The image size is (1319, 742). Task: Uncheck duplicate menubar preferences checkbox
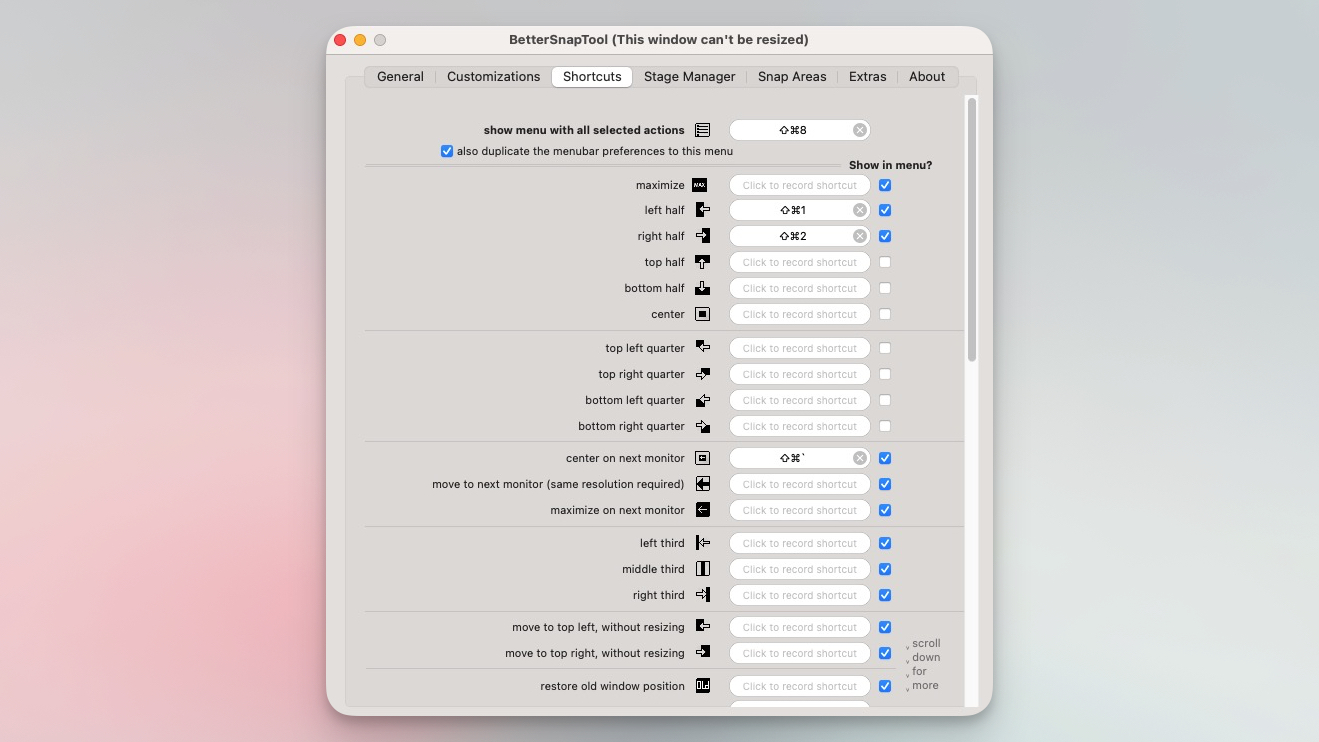447,151
